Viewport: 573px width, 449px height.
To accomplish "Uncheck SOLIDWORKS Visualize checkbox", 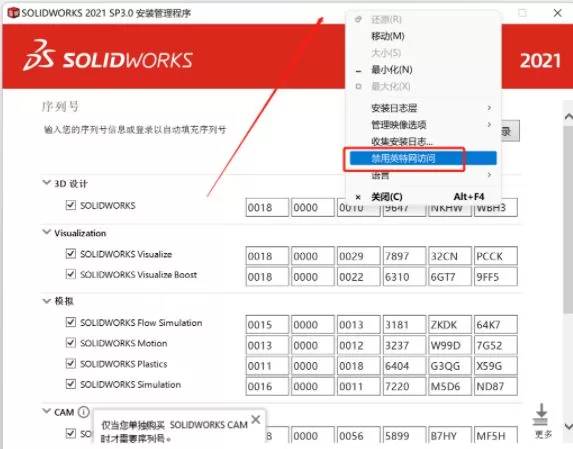I will click(x=71, y=254).
